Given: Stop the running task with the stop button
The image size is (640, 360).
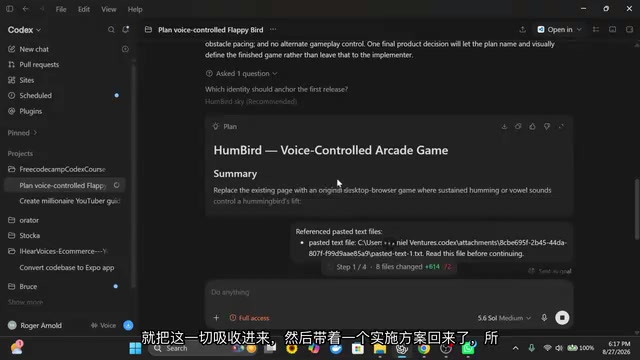Looking at the screenshot, I should point(562,318).
